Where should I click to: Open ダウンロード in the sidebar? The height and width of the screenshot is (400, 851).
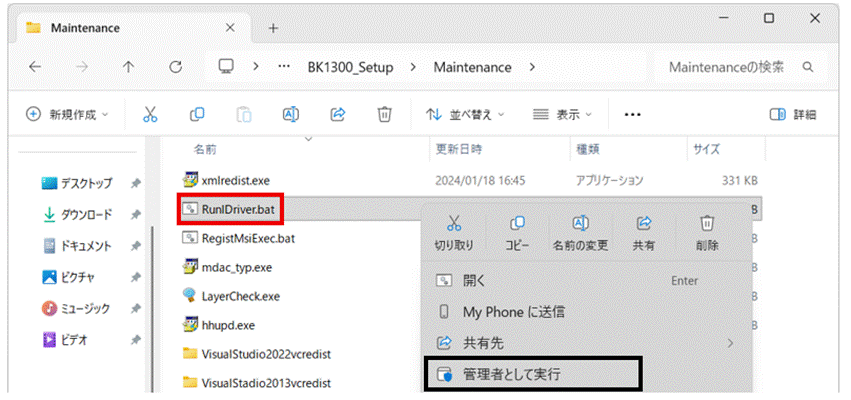(77, 215)
